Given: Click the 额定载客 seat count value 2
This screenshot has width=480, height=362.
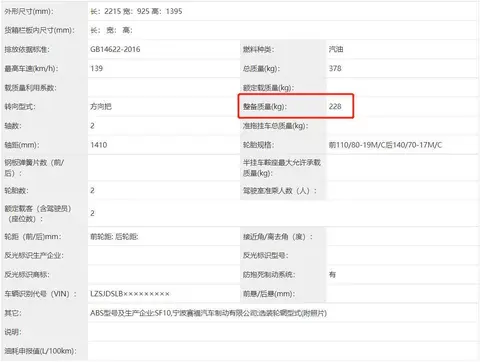Looking at the screenshot, I should click(x=92, y=213).
